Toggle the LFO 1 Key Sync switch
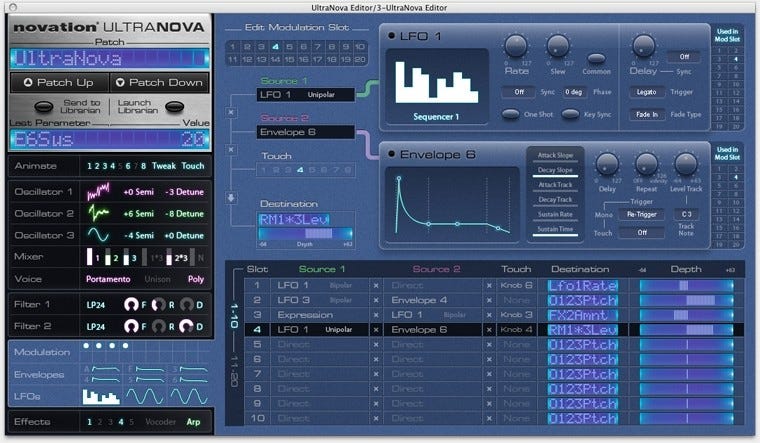This screenshot has height=443, width=760. 570,115
